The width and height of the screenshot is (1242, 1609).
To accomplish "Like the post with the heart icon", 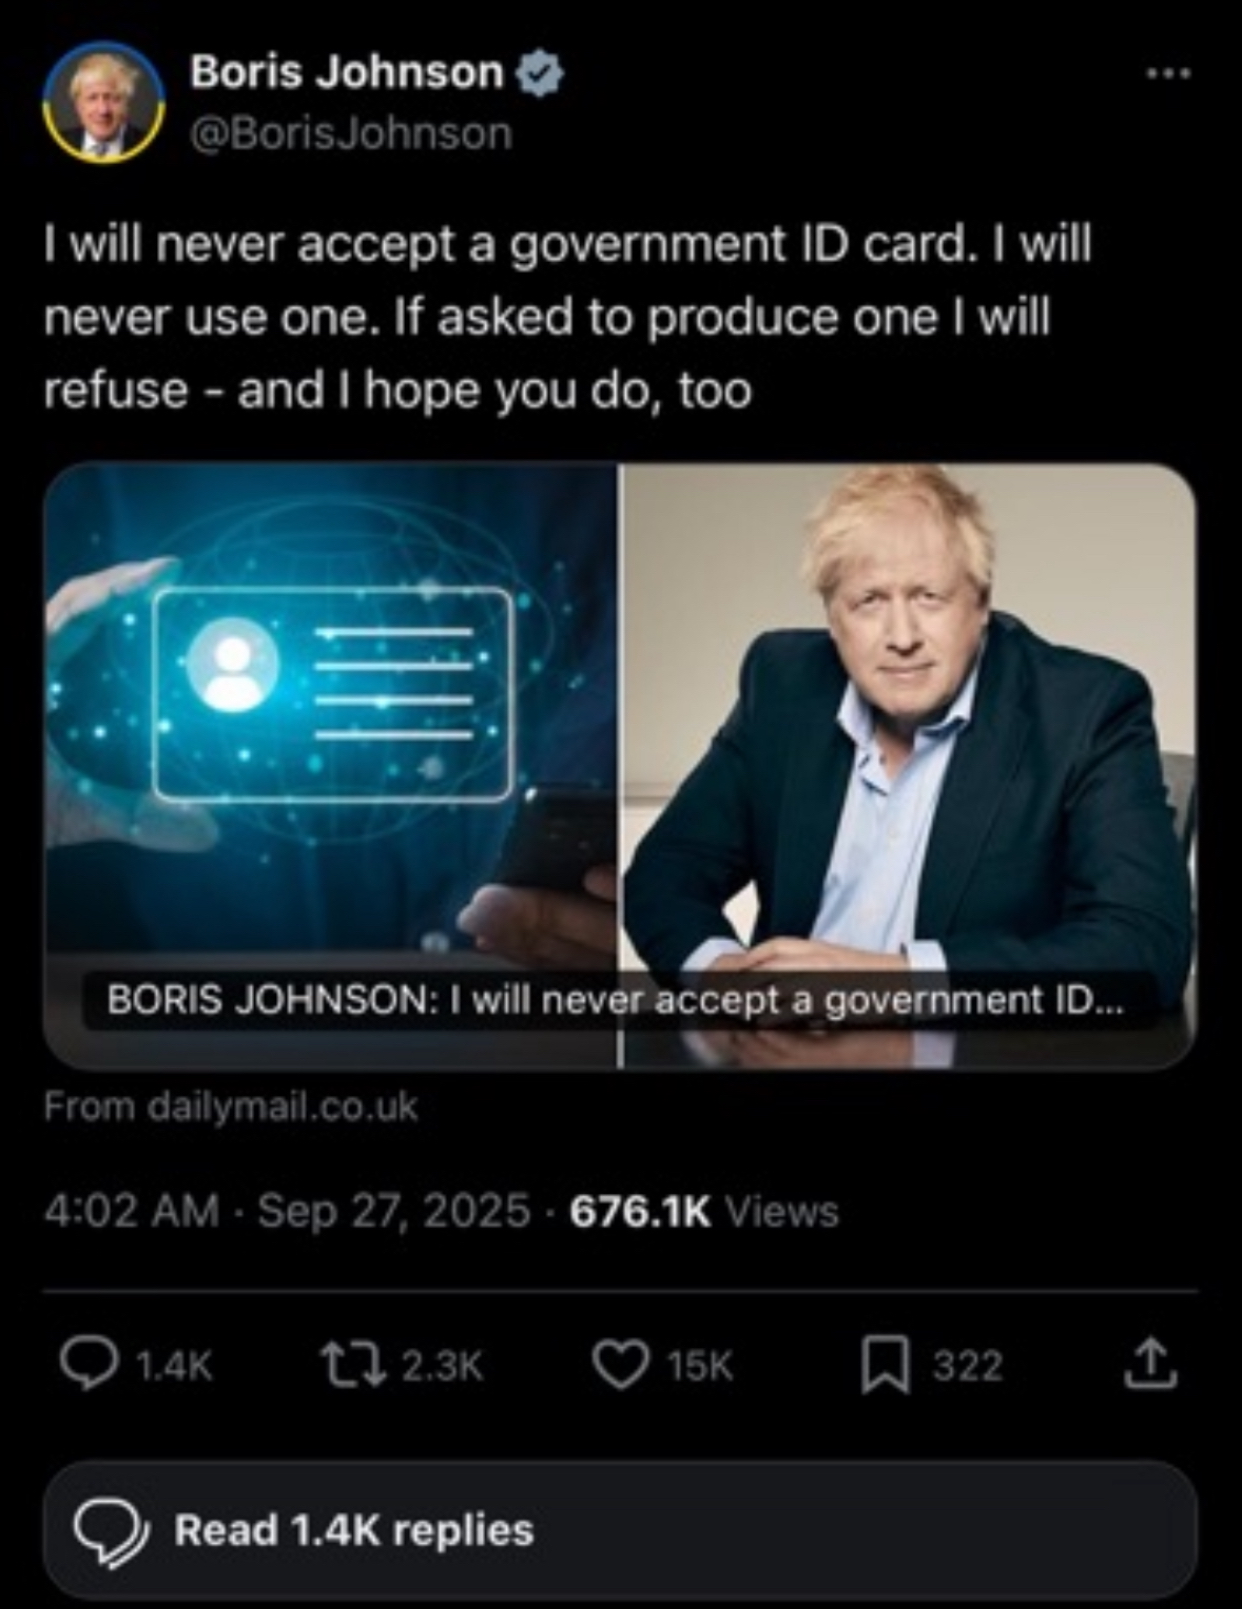I will (x=621, y=1365).
